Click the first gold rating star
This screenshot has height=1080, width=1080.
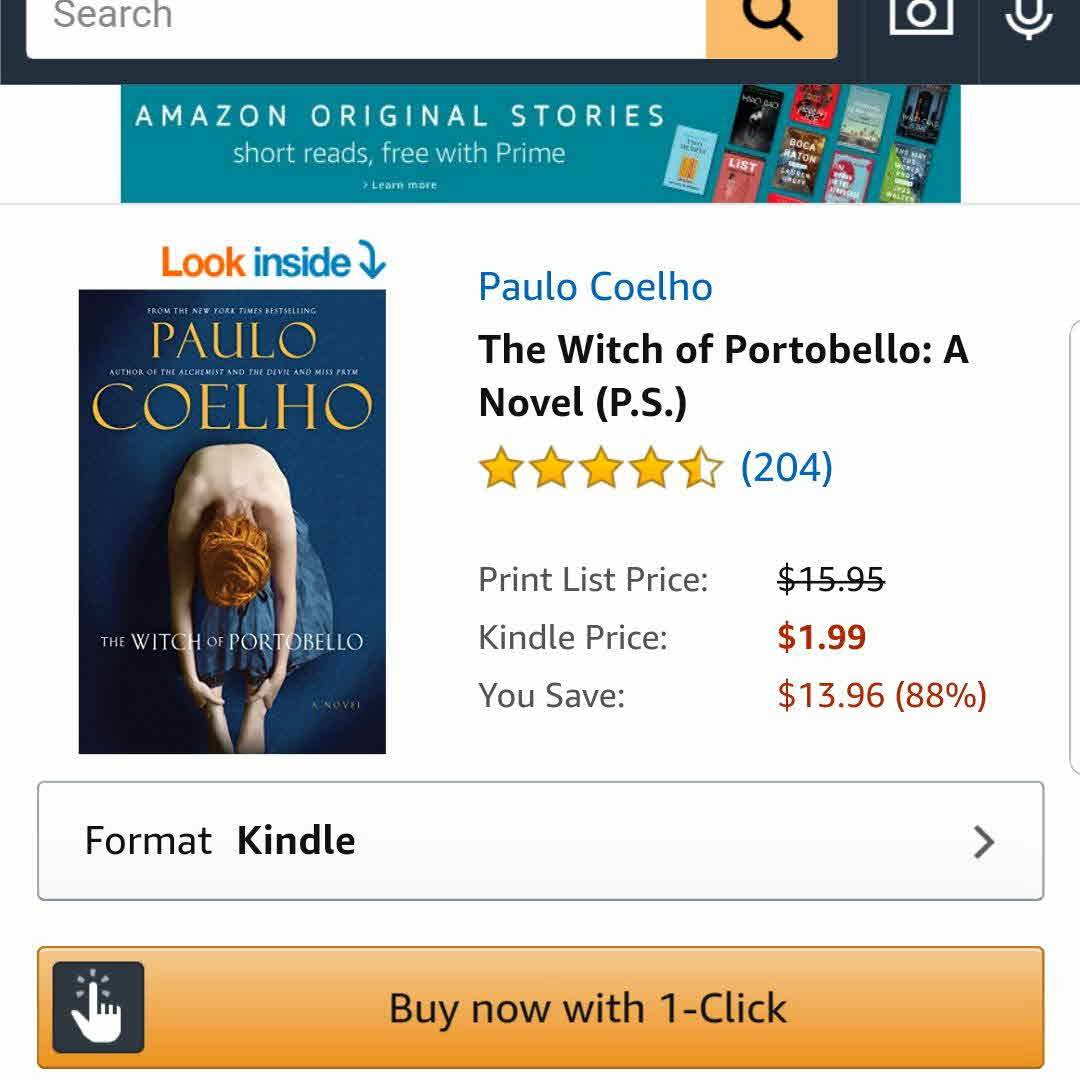[501, 468]
